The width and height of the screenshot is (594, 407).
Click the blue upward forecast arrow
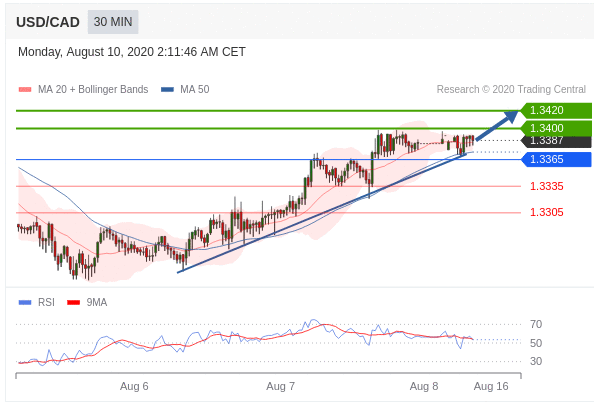[x=497, y=125]
